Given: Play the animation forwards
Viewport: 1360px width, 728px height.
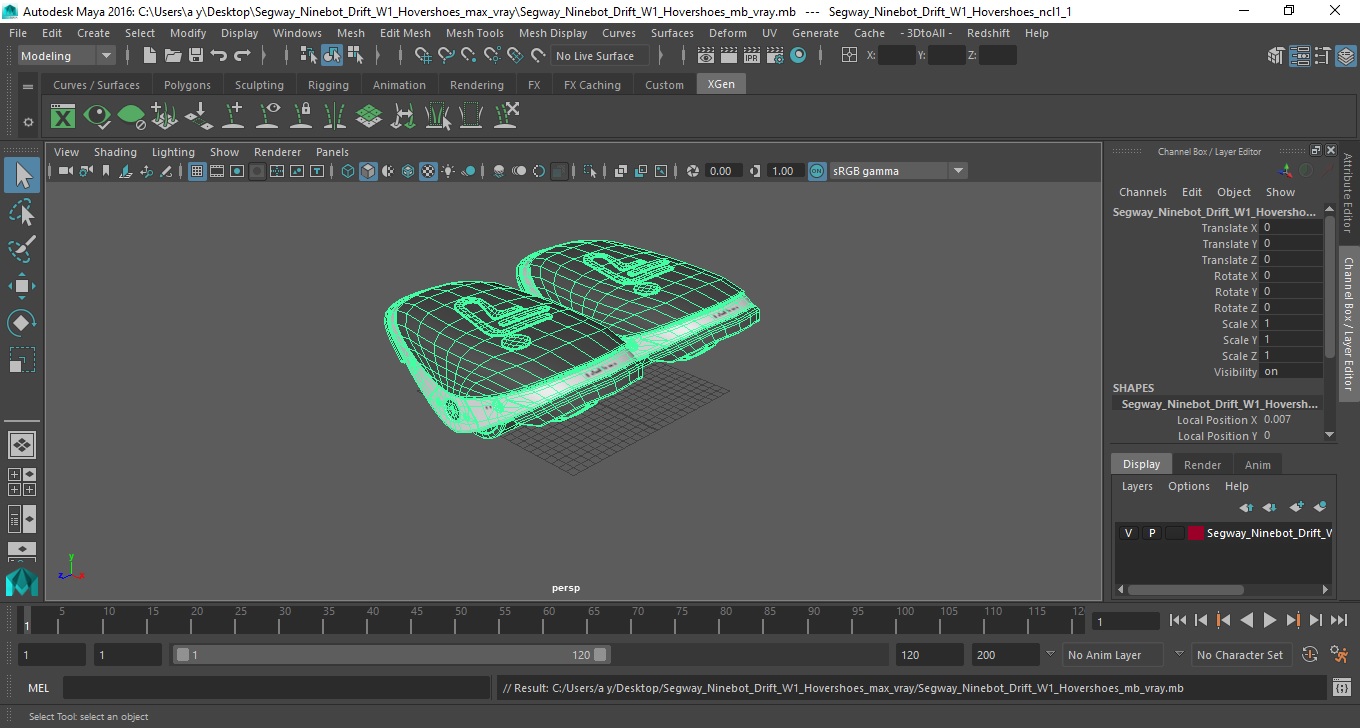Looking at the screenshot, I should pos(1269,621).
